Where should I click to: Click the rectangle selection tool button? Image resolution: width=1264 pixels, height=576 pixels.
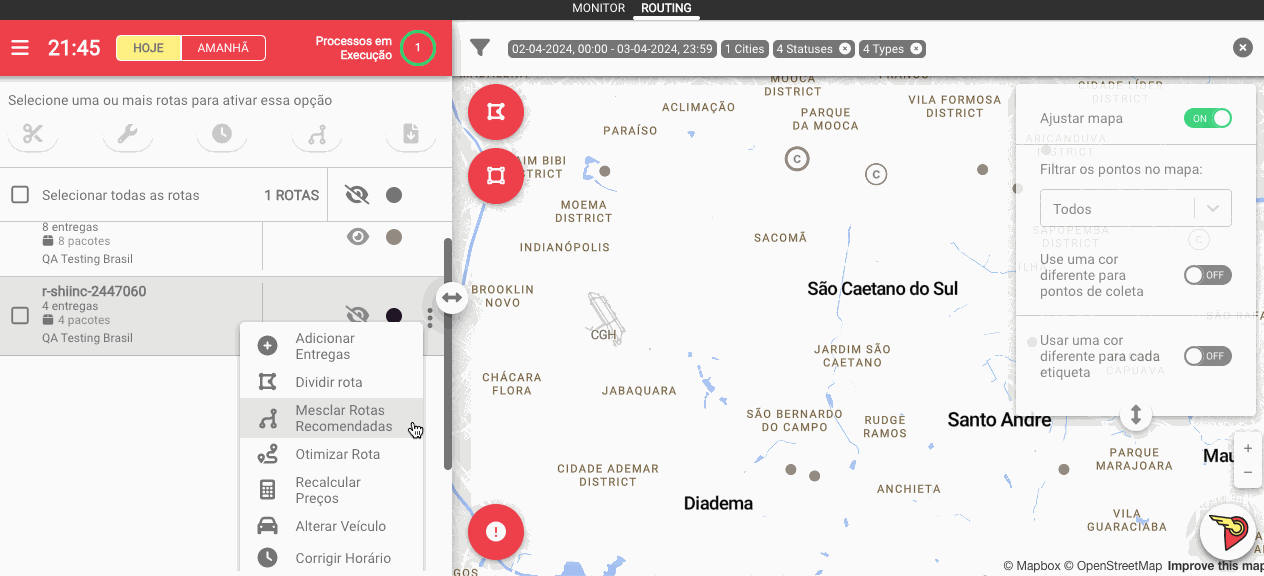tap(495, 176)
